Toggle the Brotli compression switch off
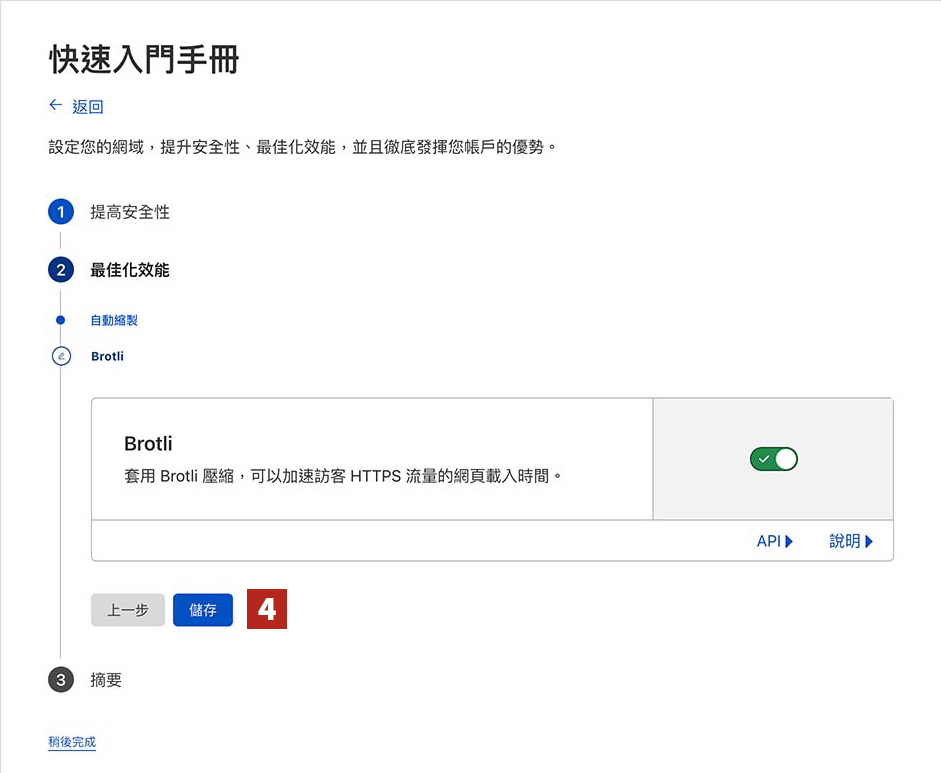 coord(774,459)
